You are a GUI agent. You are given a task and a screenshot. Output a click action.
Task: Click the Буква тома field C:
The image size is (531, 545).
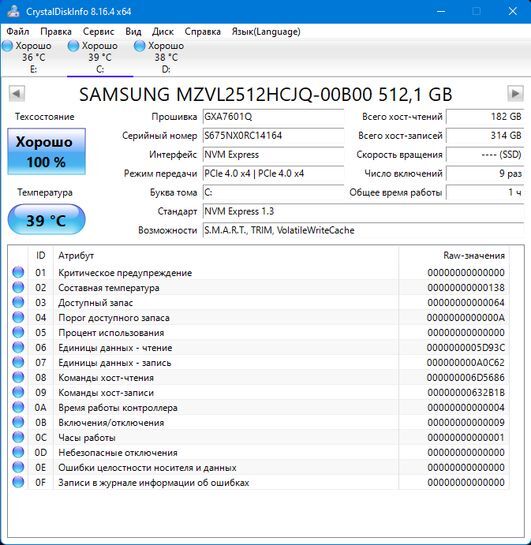point(273,192)
